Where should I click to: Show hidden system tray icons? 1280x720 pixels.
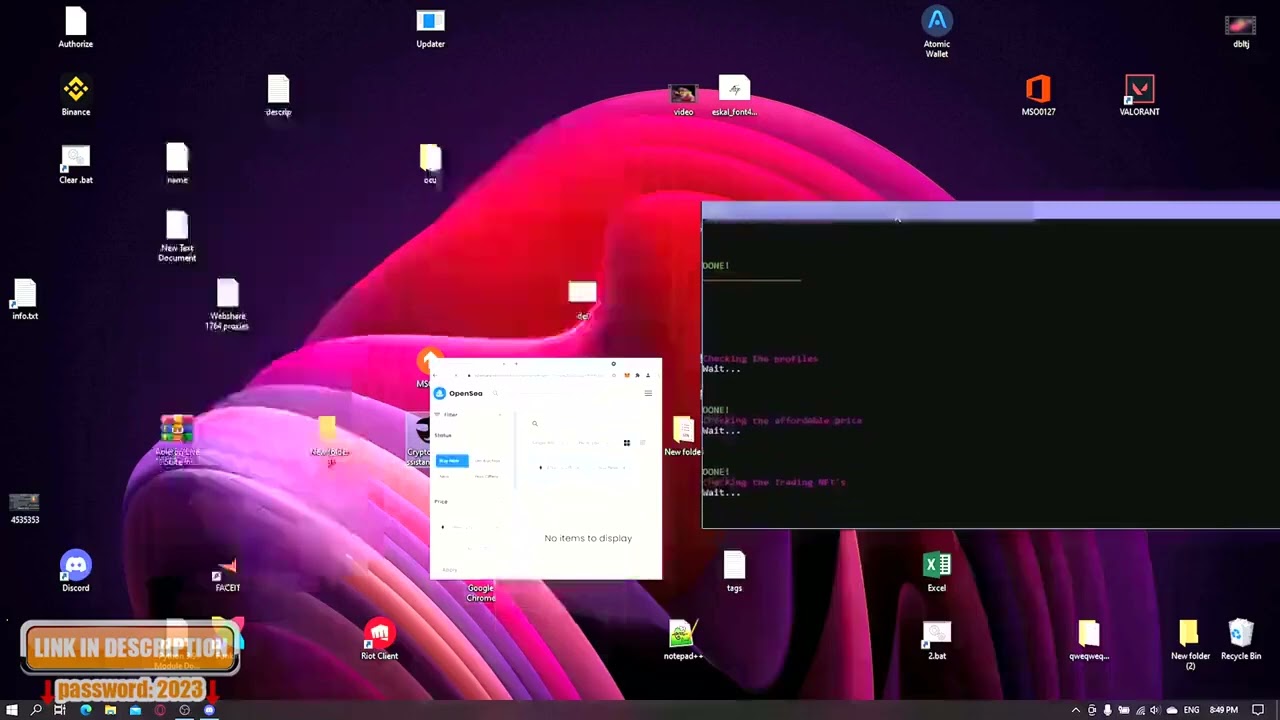point(1076,710)
